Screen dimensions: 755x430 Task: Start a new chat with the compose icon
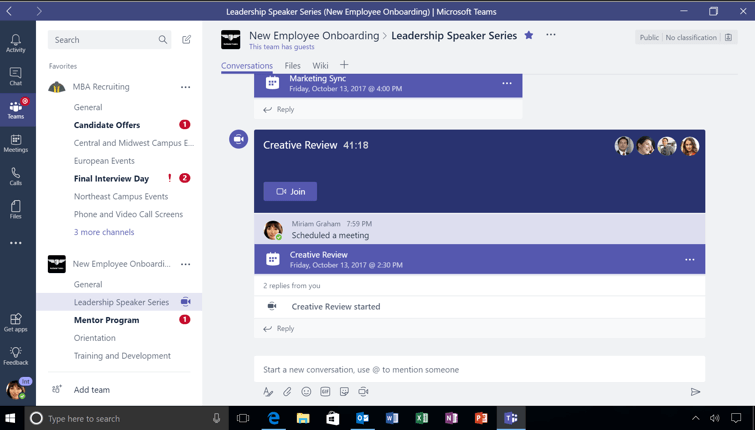point(186,39)
